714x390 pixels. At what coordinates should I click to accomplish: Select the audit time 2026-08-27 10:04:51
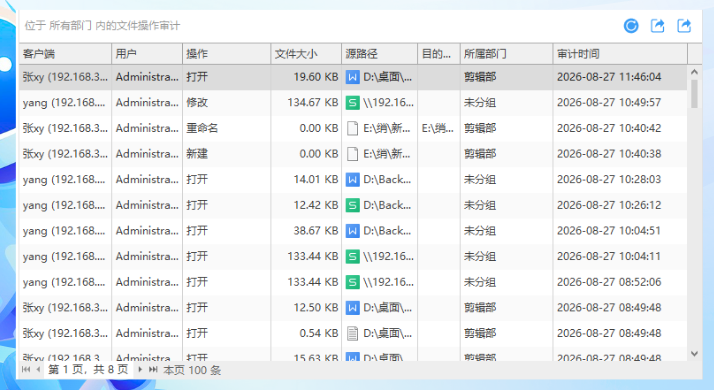(609, 231)
